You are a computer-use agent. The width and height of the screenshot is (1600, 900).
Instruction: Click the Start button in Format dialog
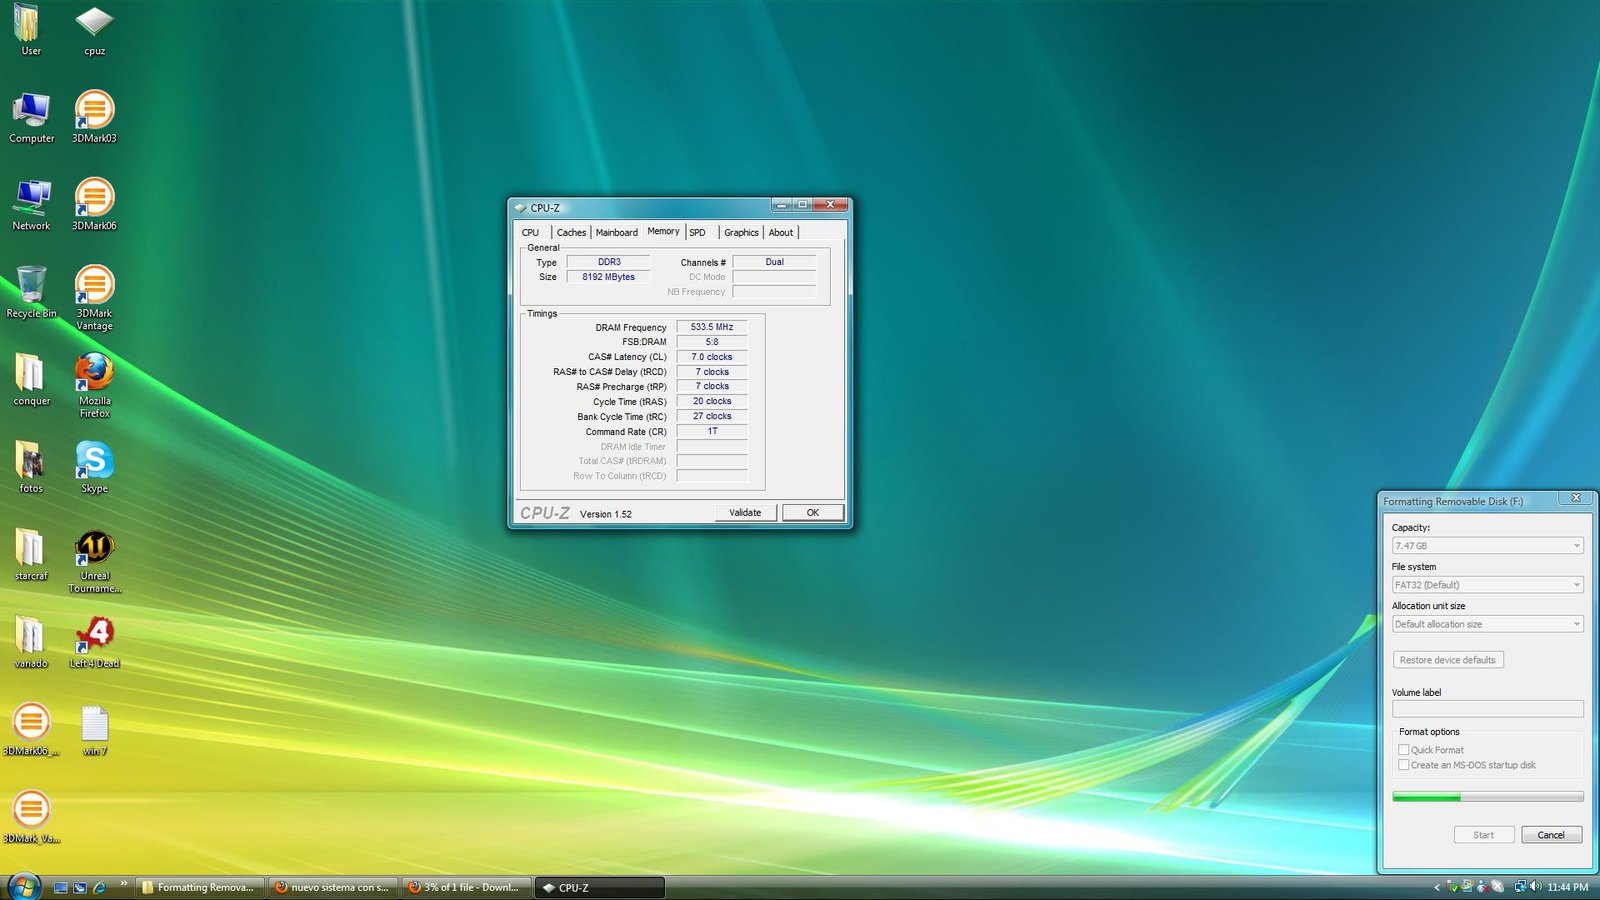pos(1484,835)
